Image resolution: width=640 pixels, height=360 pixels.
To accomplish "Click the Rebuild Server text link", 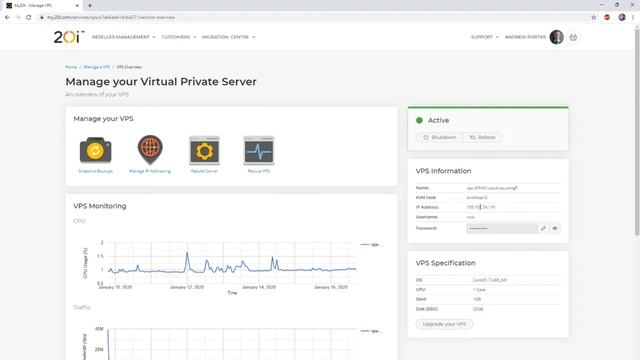I will (x=204, y=171).
